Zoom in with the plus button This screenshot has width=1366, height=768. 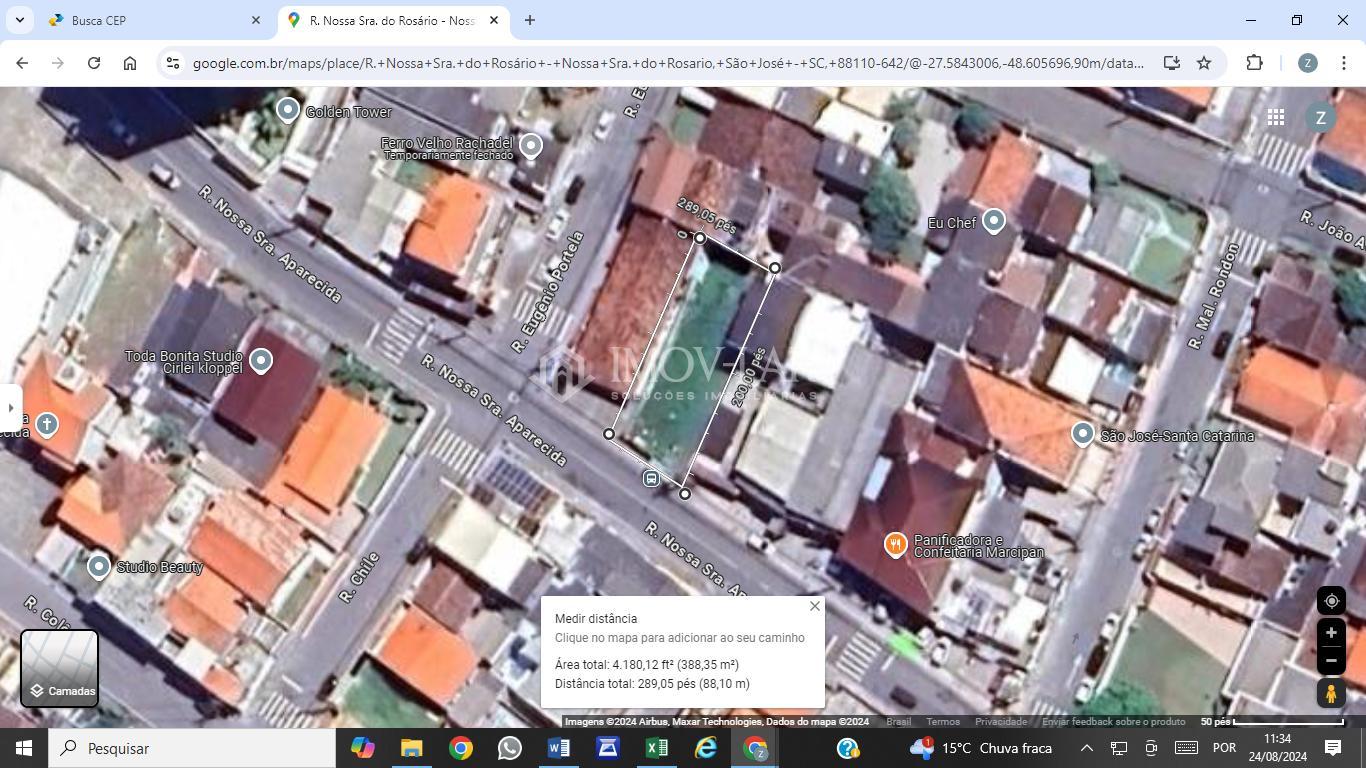click(1330, 633)
